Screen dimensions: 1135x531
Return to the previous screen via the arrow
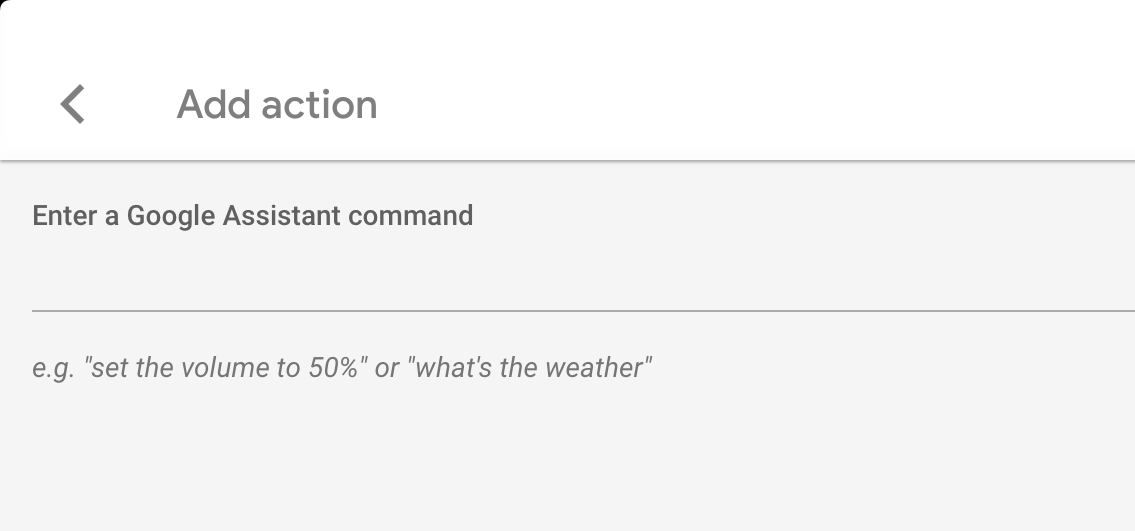coord(72,104)
